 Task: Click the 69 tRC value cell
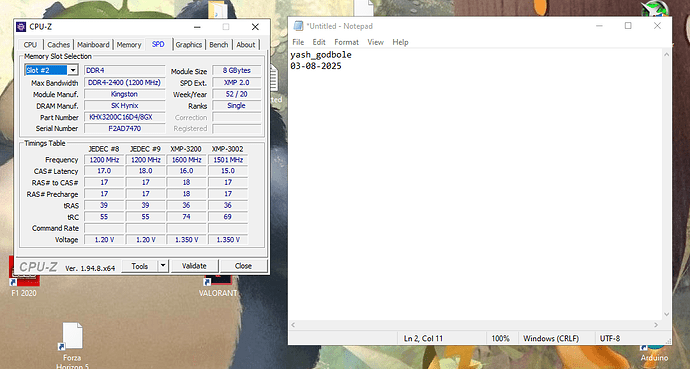click(228, 216)
